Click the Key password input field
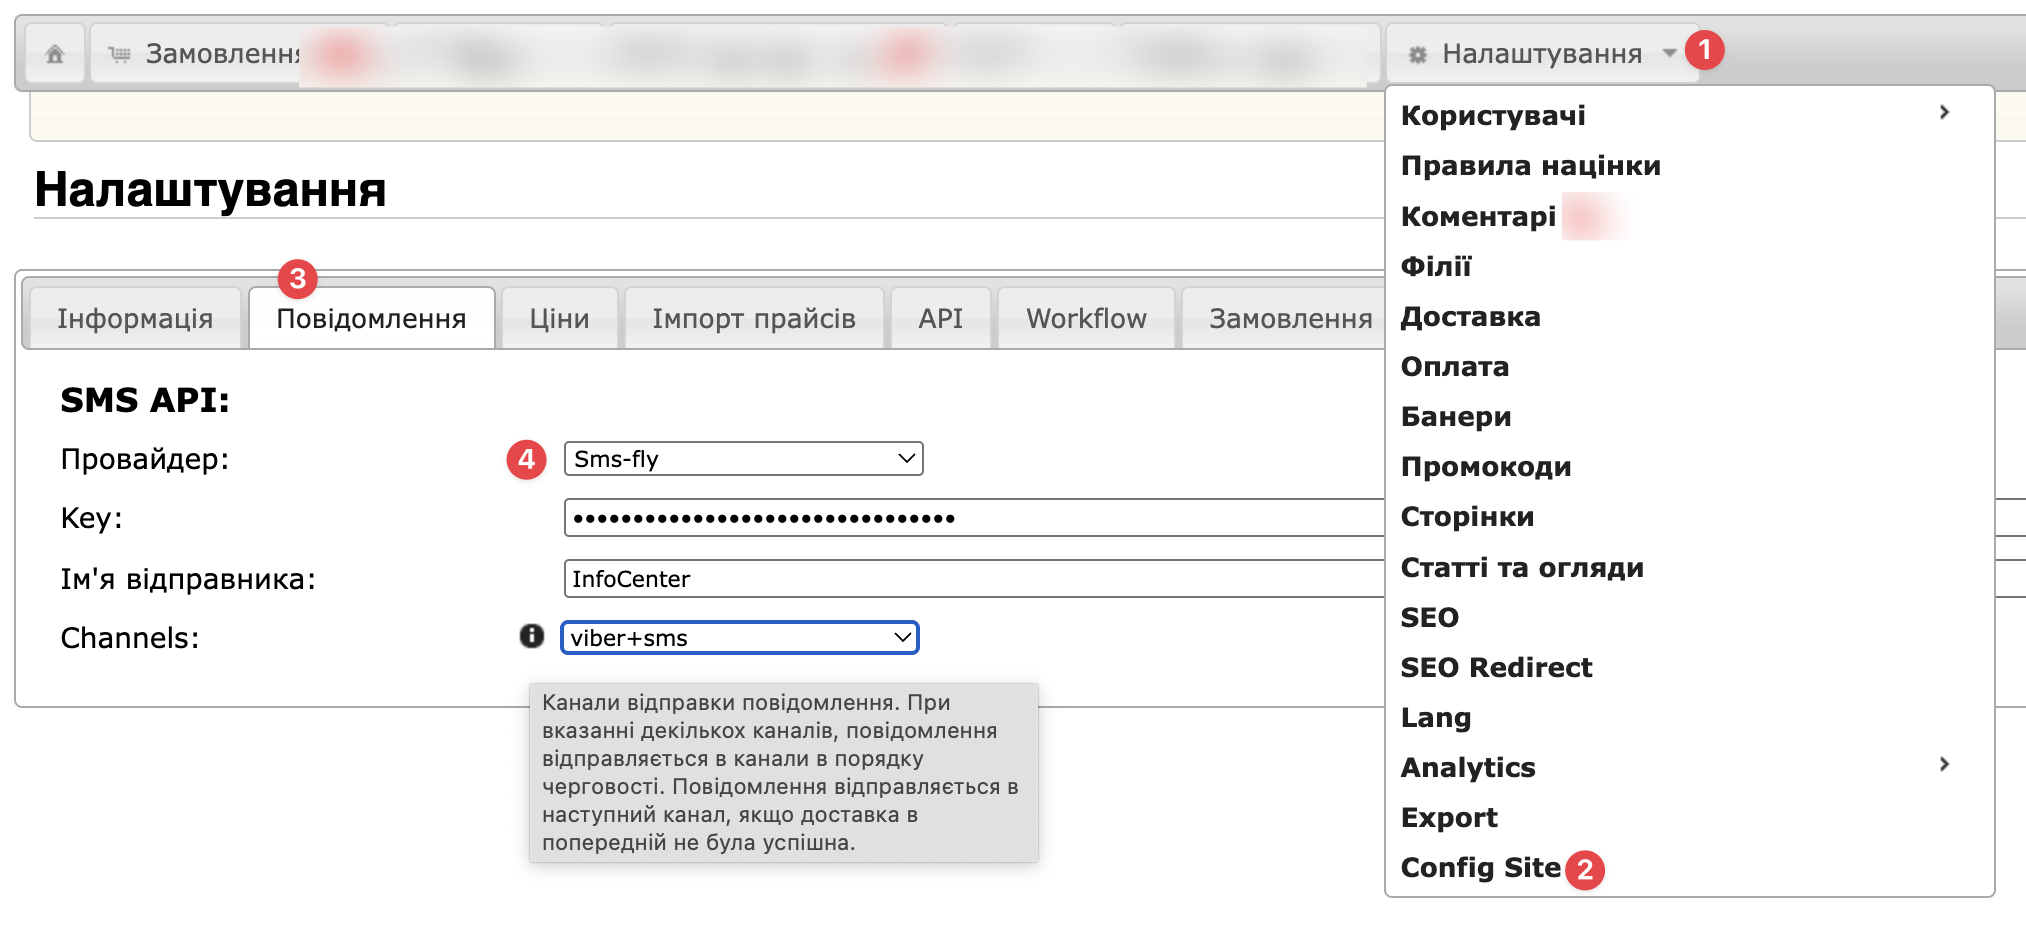Screen dimensions: 2026x946 point(970,518)
